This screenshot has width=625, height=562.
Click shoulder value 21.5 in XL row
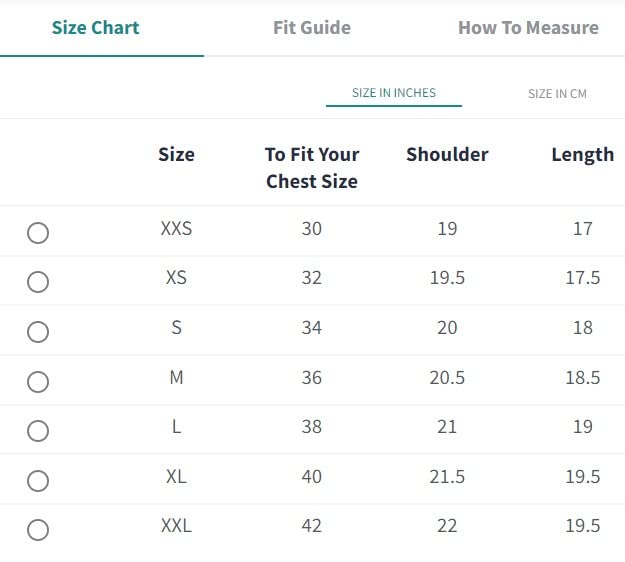pos(447,476)
